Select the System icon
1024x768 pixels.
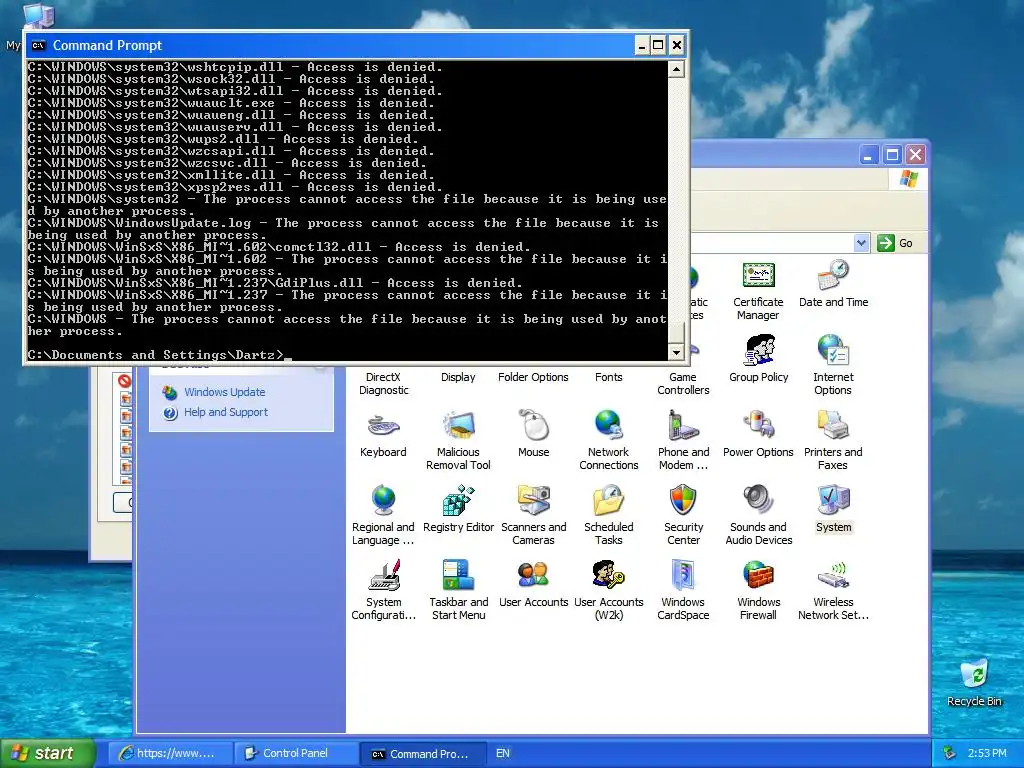833,501
